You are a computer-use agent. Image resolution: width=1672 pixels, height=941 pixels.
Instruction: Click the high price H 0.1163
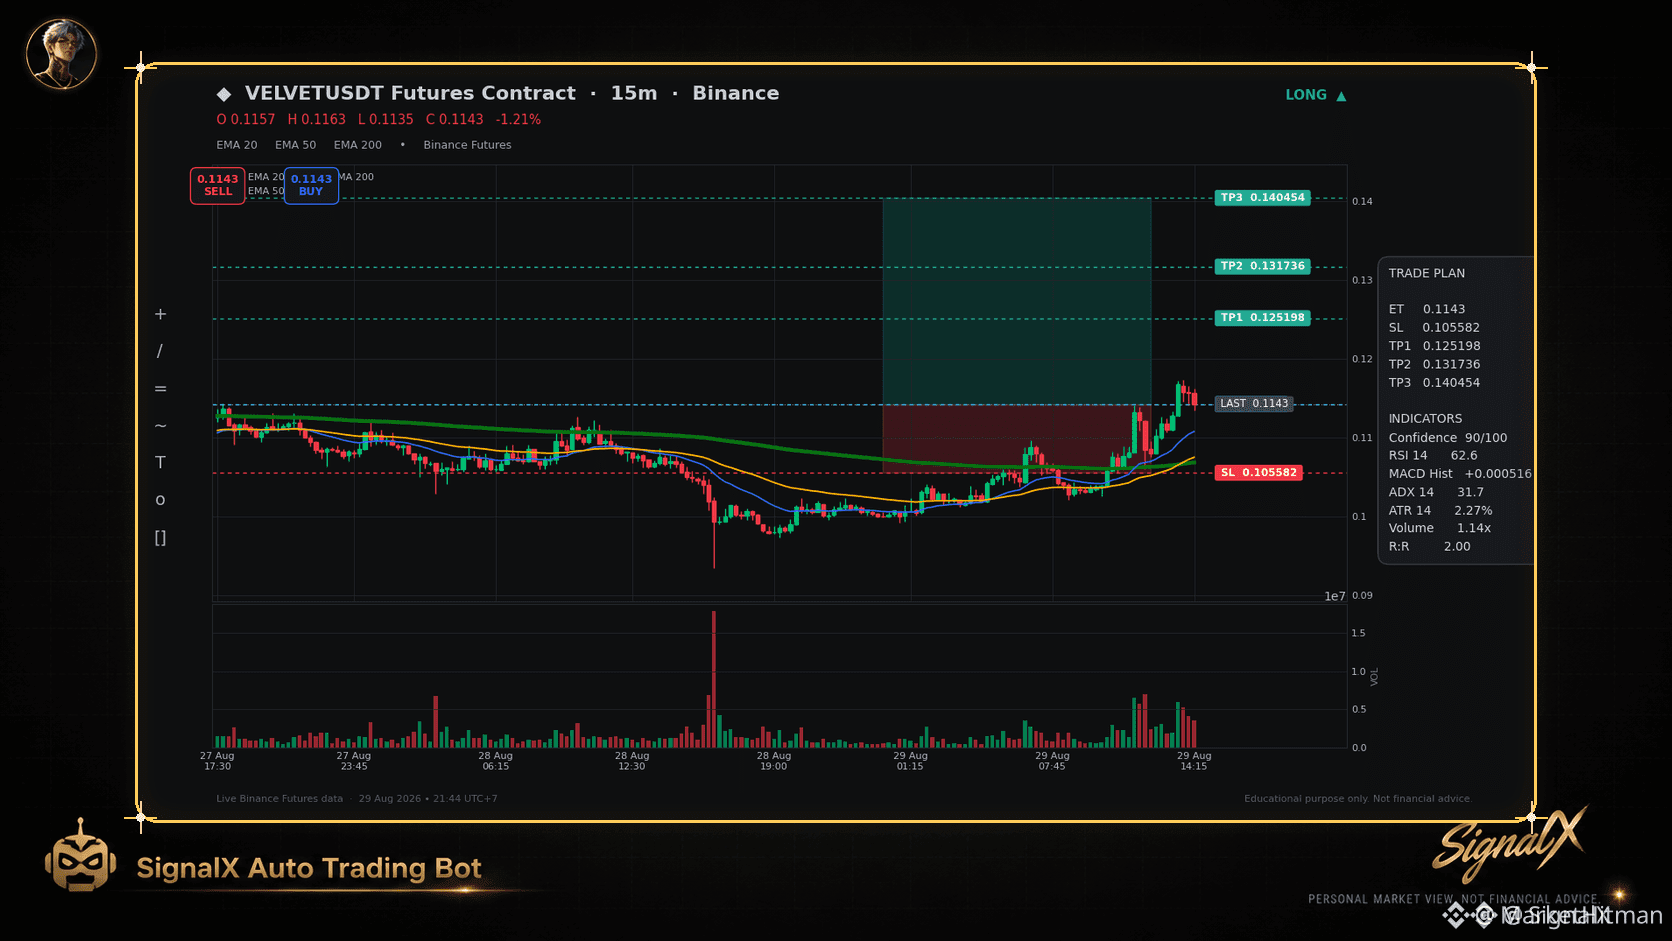click(x=317, y=119)
